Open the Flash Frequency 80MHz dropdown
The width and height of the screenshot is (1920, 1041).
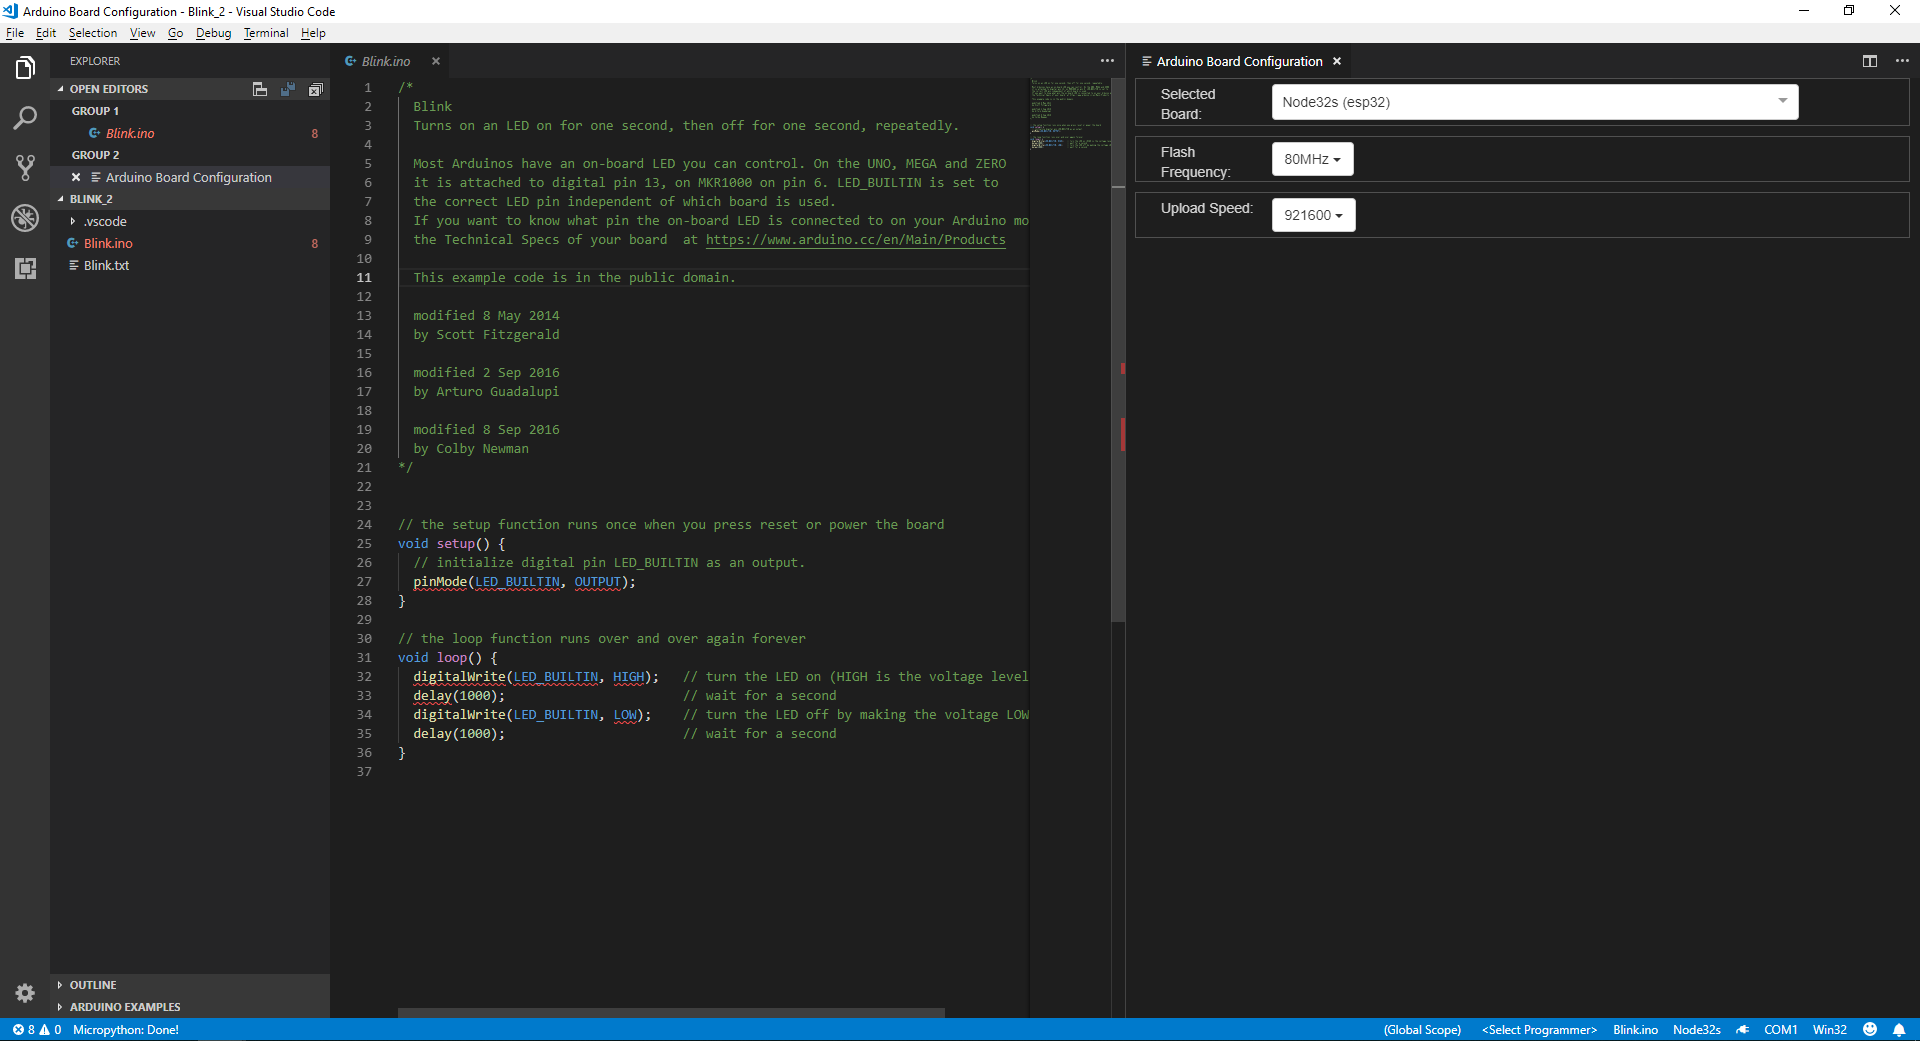[x=1312, y=159]
